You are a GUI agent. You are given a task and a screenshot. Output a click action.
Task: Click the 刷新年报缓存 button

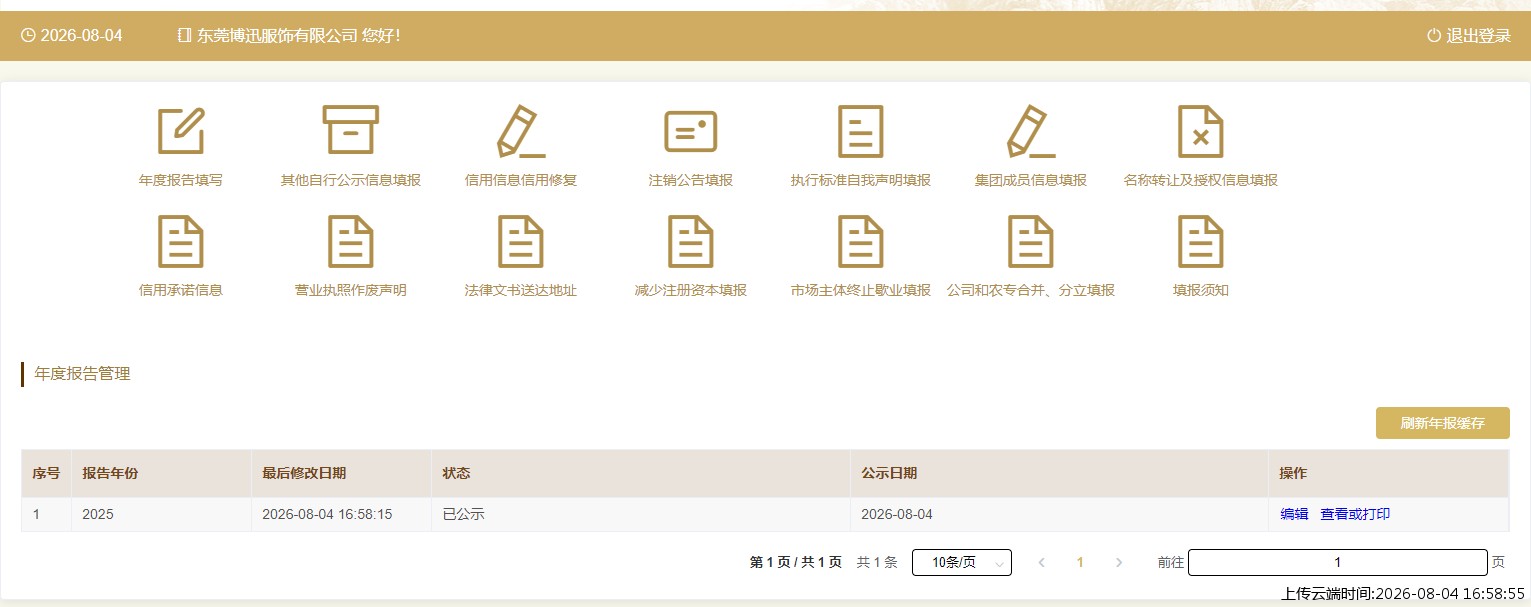[1442, 423]
